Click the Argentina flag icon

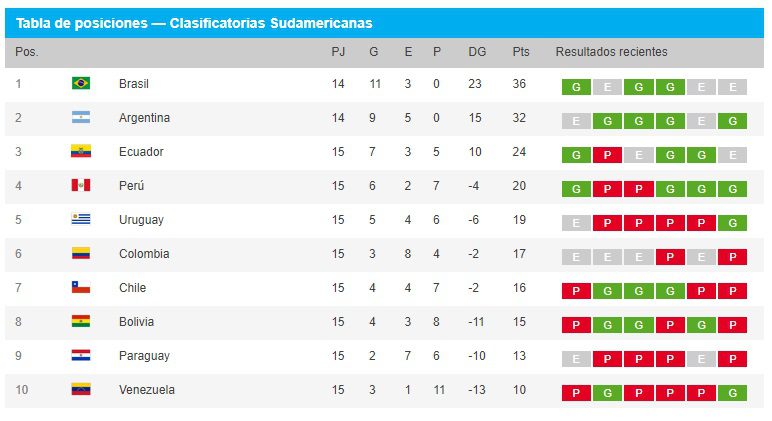click(x=81, y=118)
